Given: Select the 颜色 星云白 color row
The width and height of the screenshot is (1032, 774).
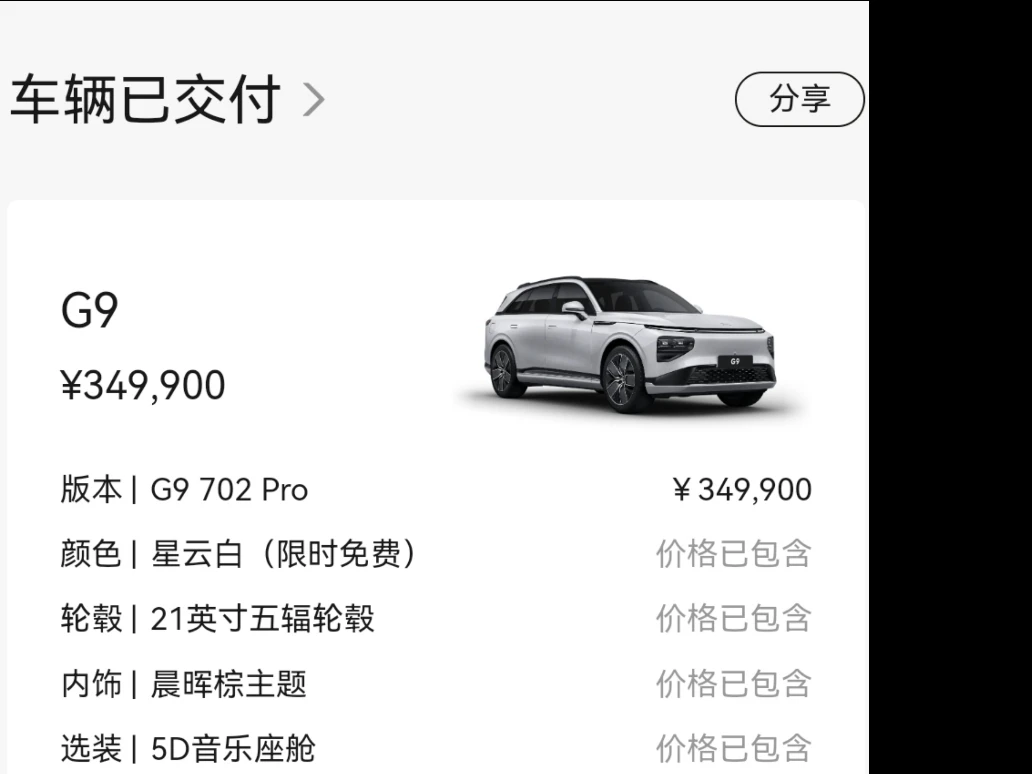Looking at the screenshot, I should (x=436, y=554).
